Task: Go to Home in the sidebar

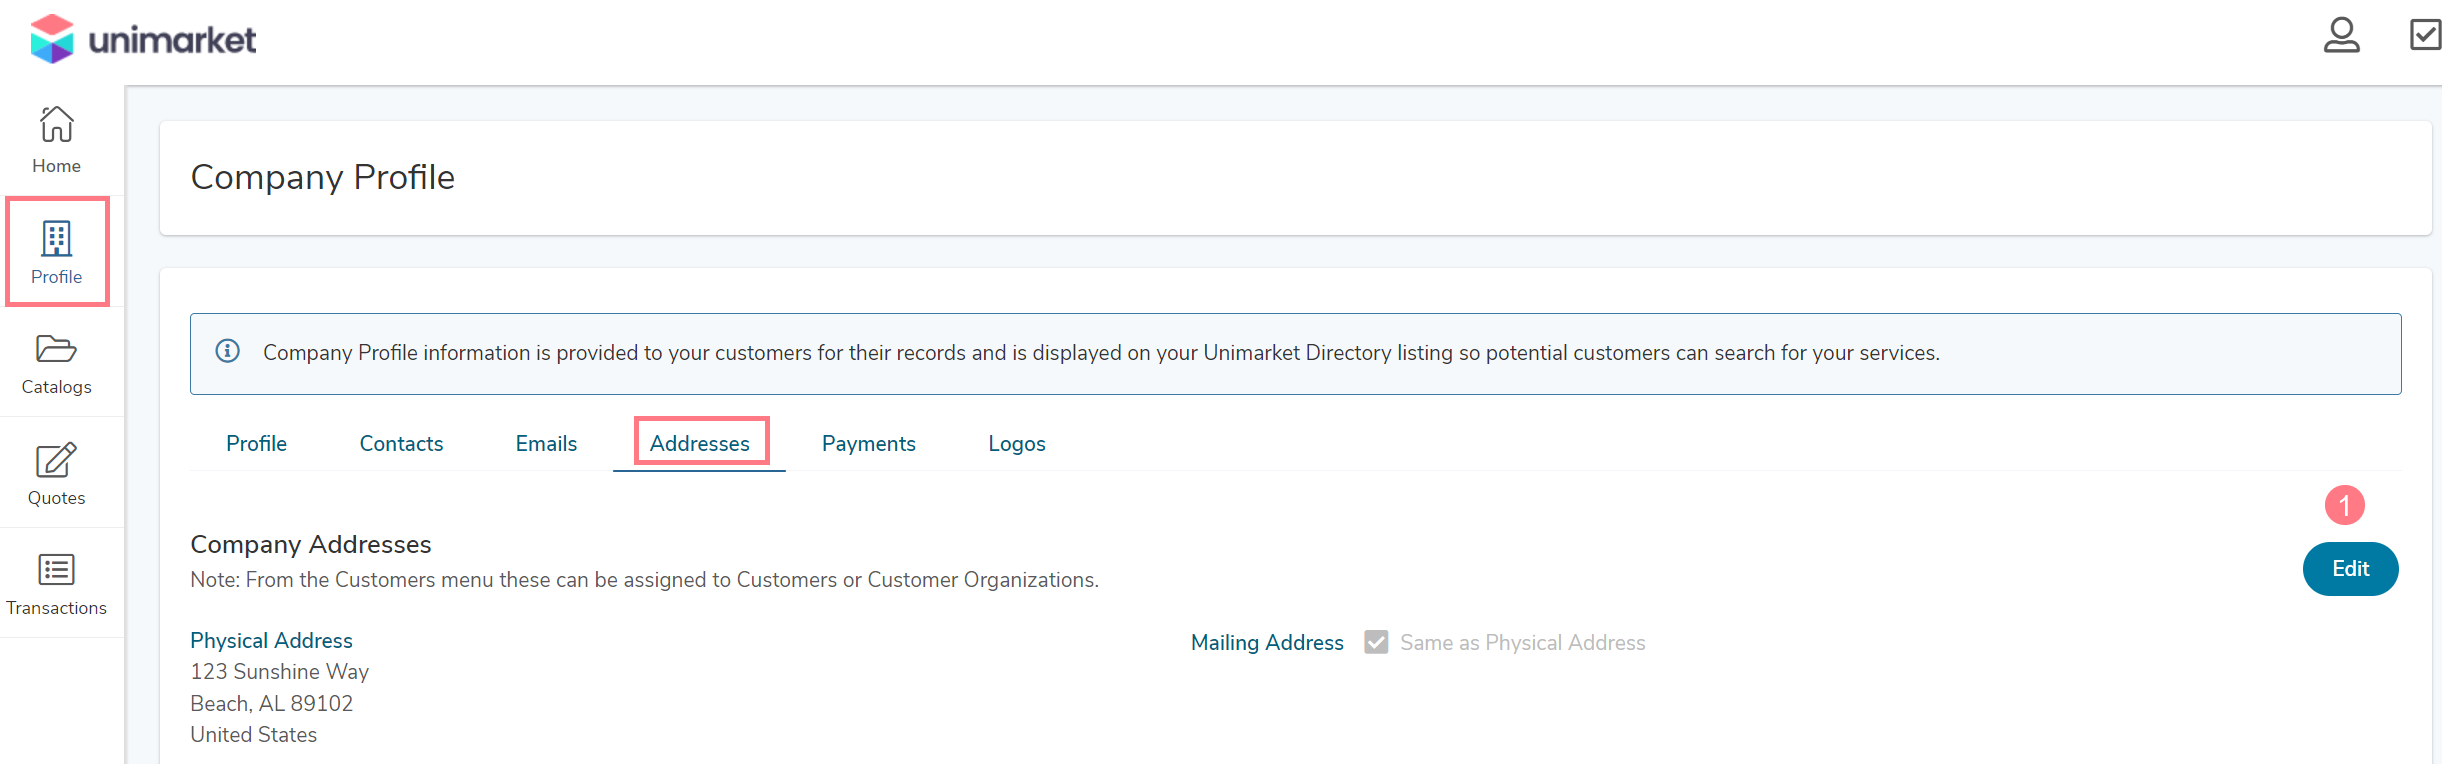Action: click(x=56, y=140)
